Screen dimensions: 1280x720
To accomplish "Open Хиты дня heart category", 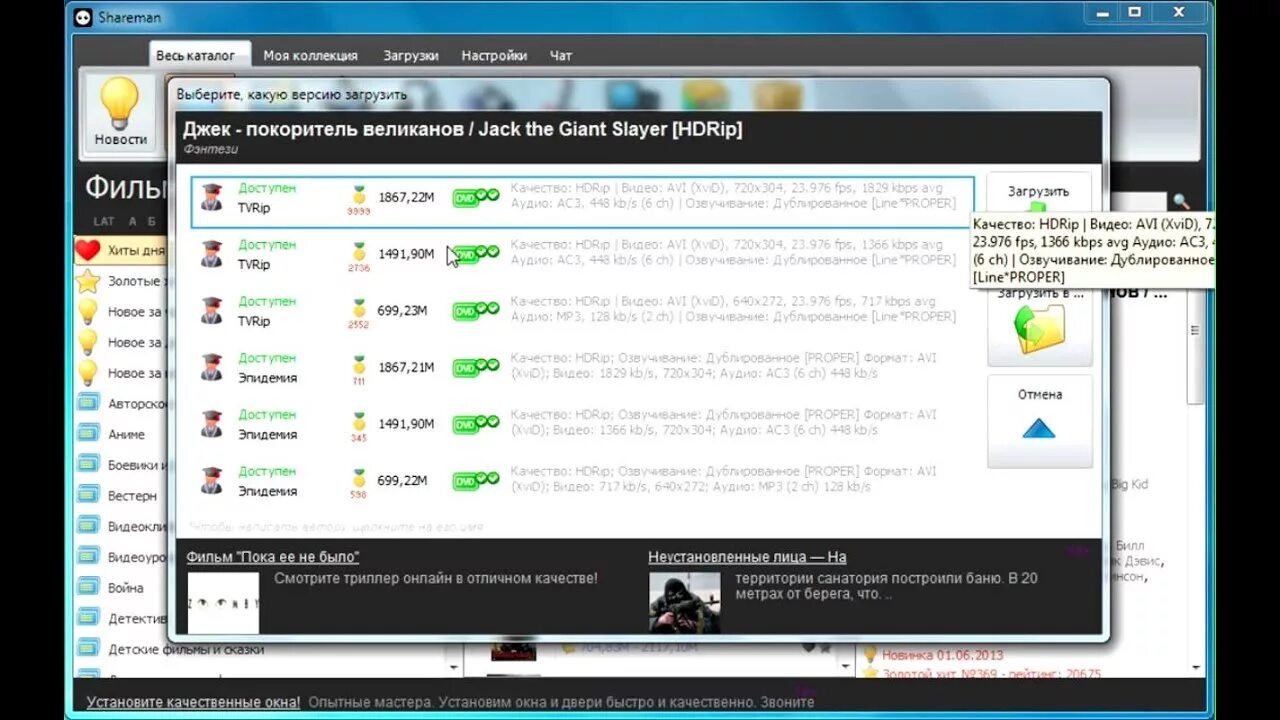I will point(120,250).
